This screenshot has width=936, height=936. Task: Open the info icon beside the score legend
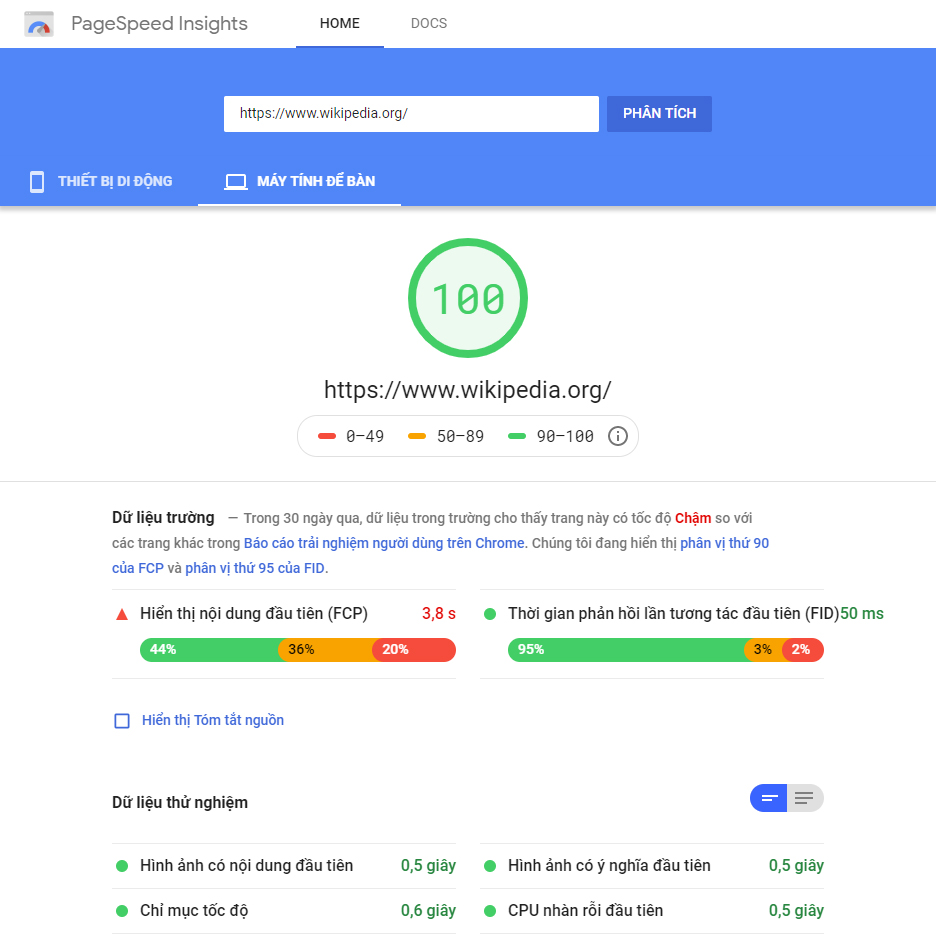point(617,436)
